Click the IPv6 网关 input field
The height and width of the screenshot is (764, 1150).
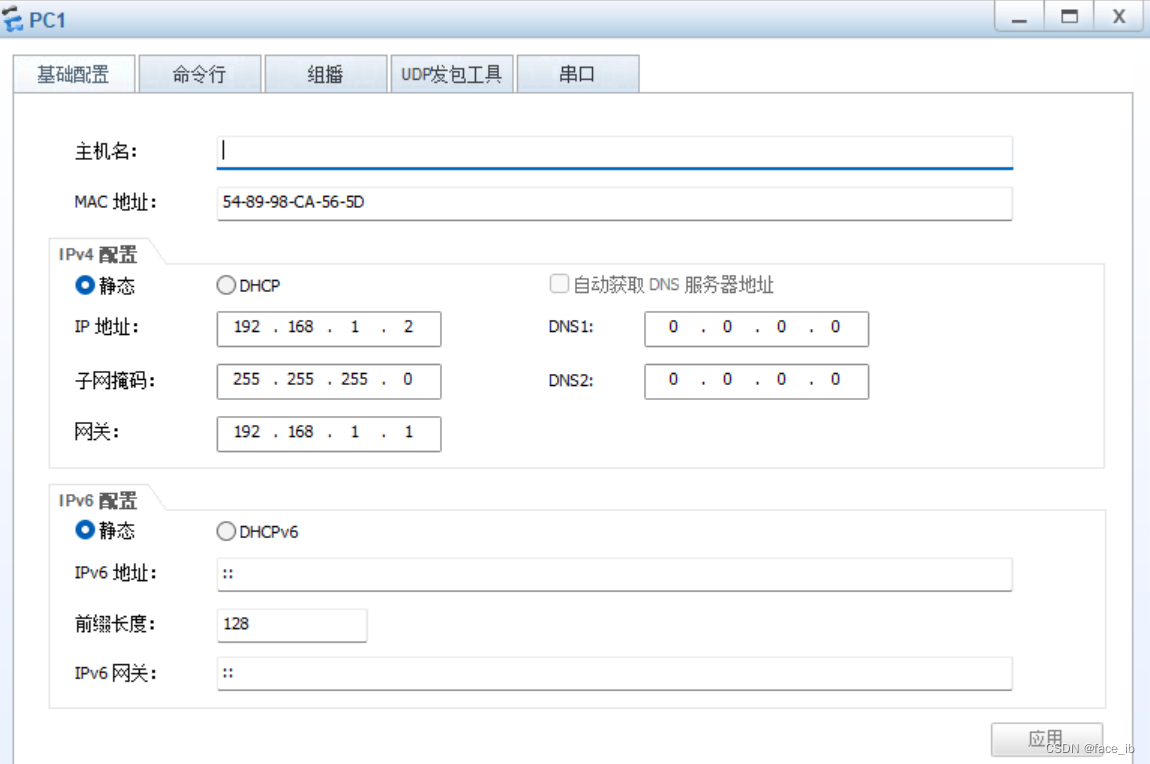coord(615,673)
